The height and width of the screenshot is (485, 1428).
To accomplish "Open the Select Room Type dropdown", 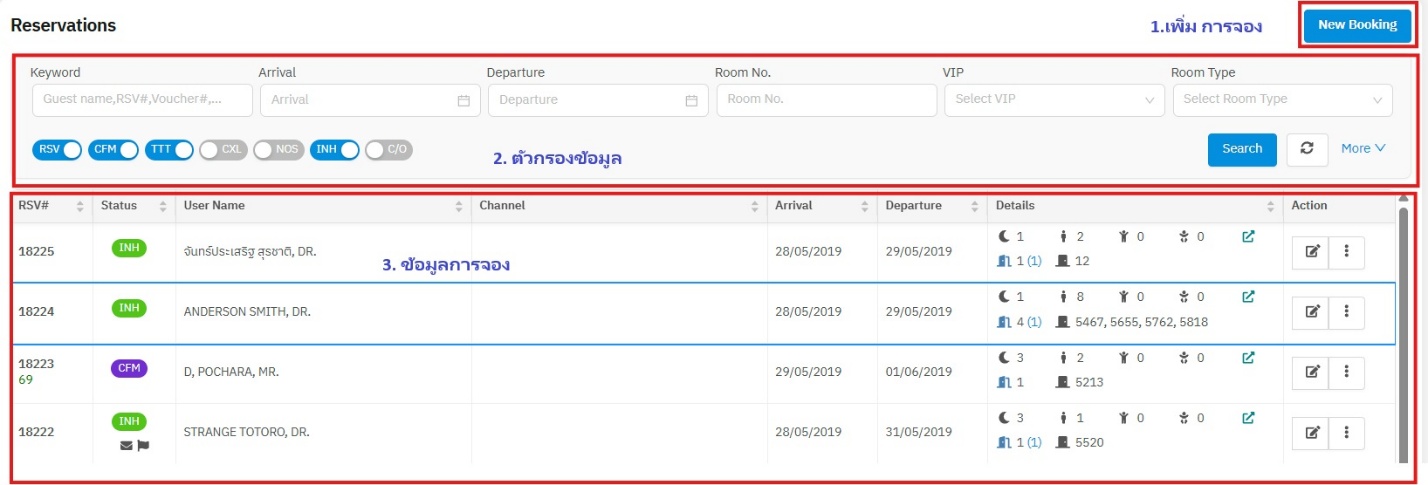I will click(x=1282, y=100).
